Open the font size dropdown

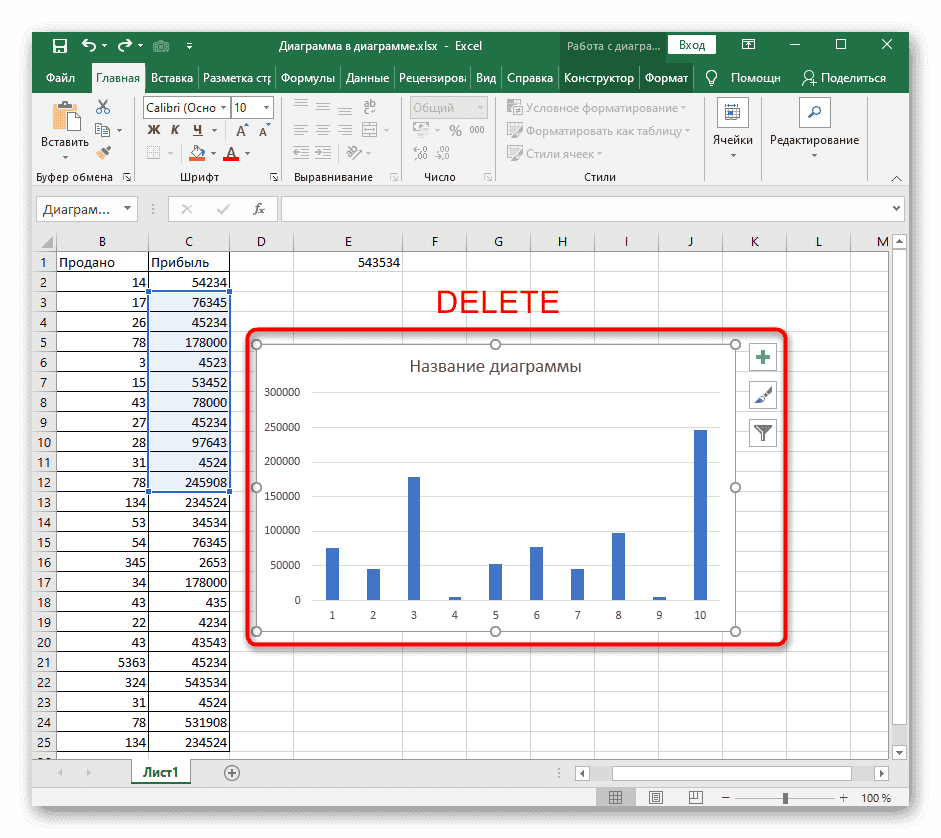pos(266,108)
